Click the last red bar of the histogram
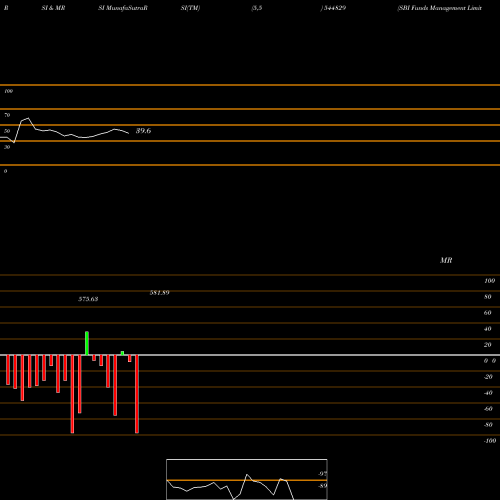Viewport: 500px width, 500px height. pos(137,394)
